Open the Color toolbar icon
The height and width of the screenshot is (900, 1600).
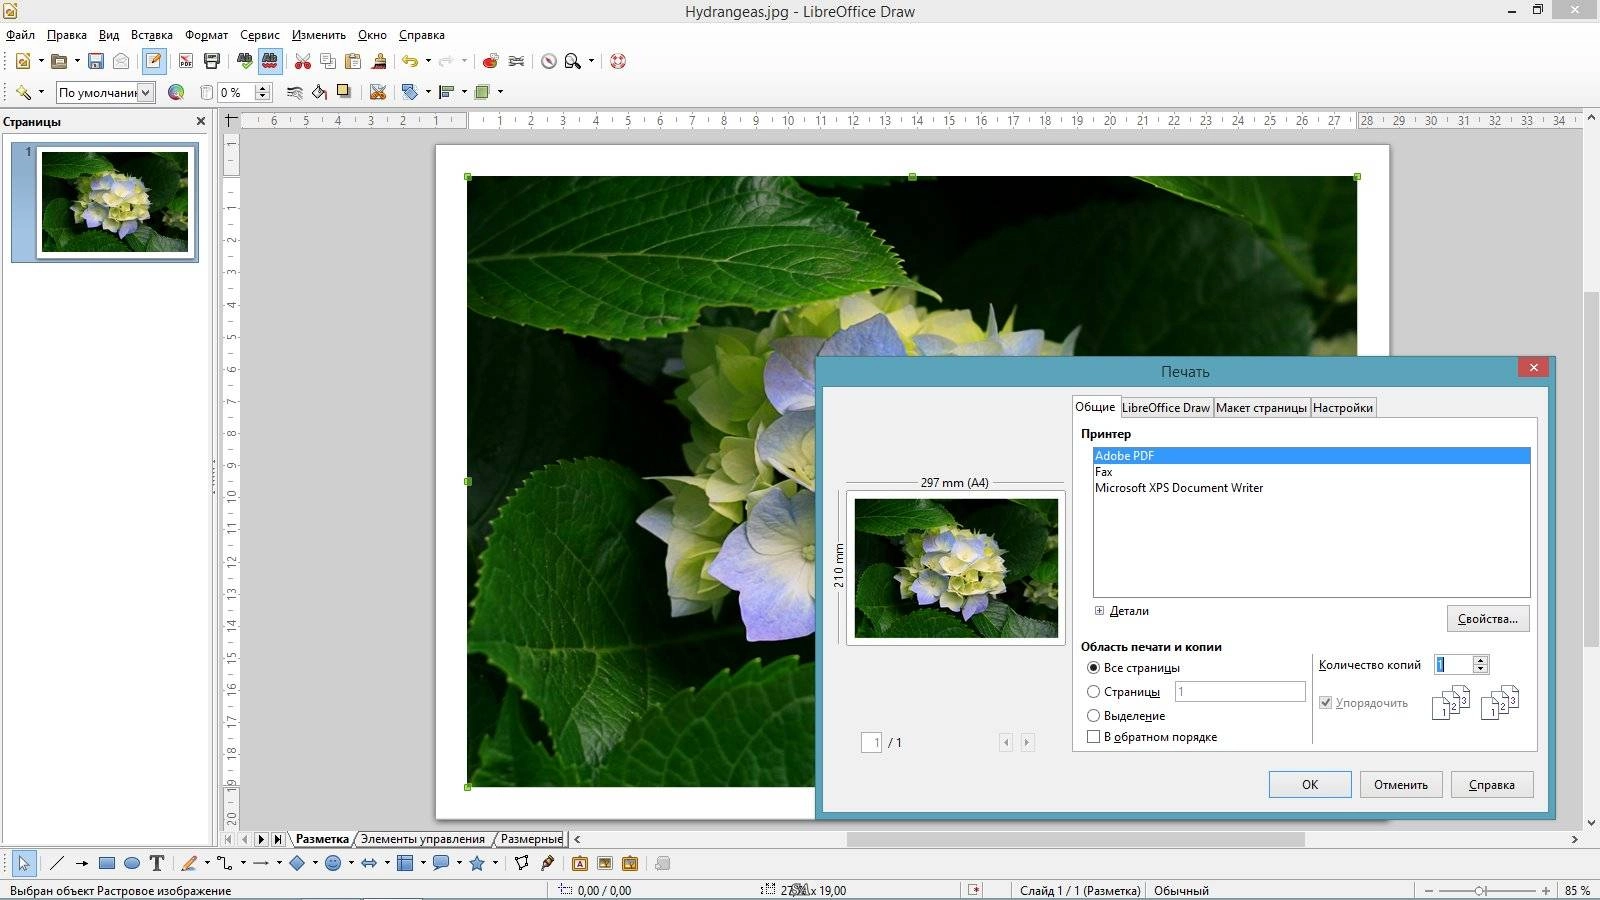176,92
